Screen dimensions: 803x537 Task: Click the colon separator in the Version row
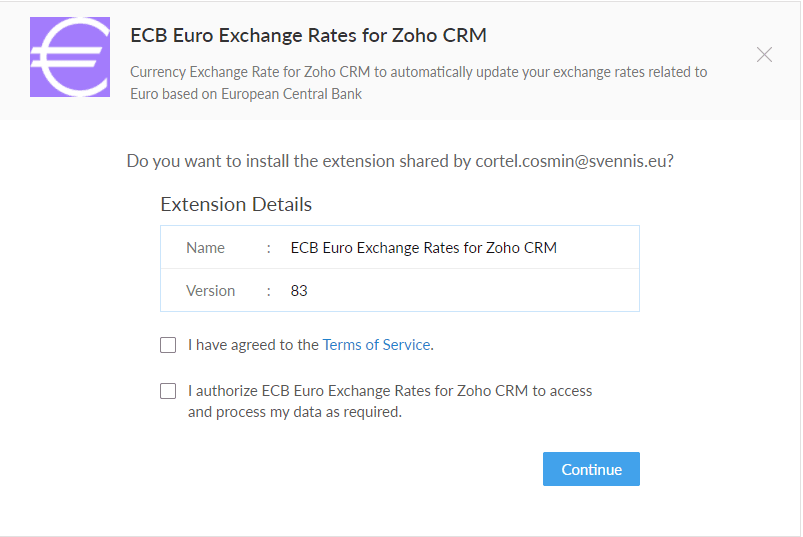click(269, 291)
